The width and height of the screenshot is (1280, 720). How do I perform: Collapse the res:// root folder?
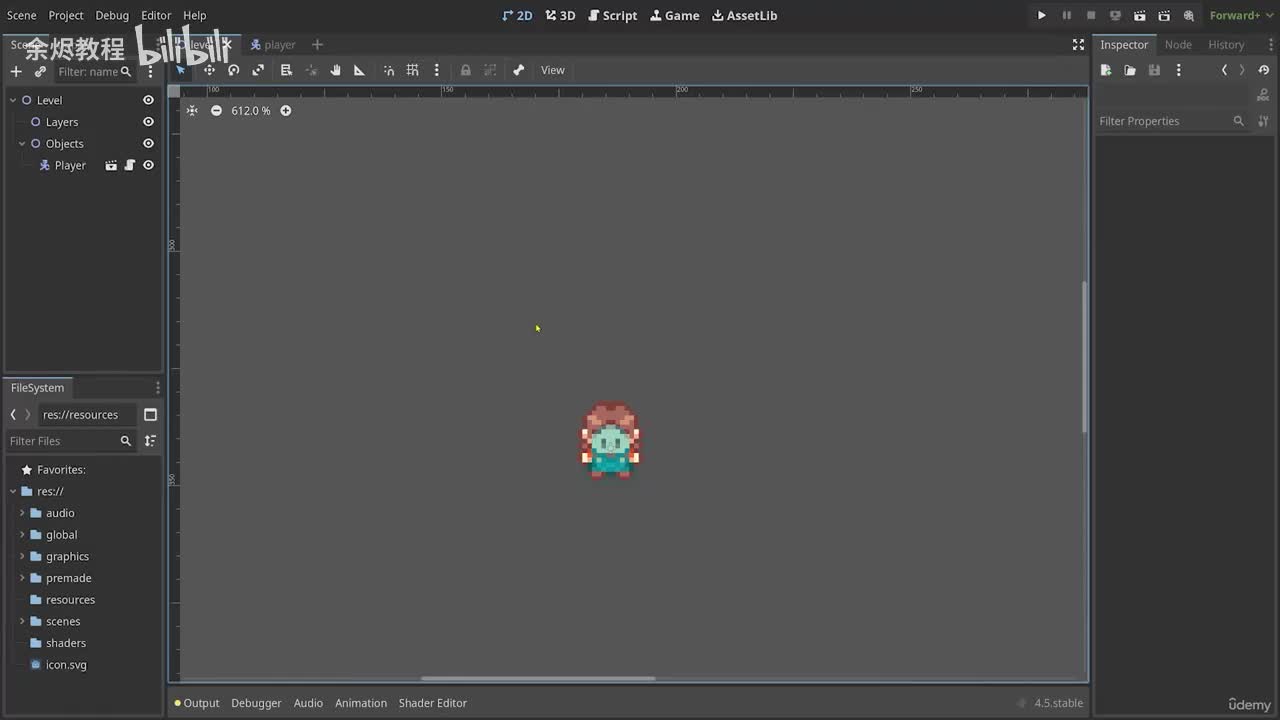tap(13, 492)
